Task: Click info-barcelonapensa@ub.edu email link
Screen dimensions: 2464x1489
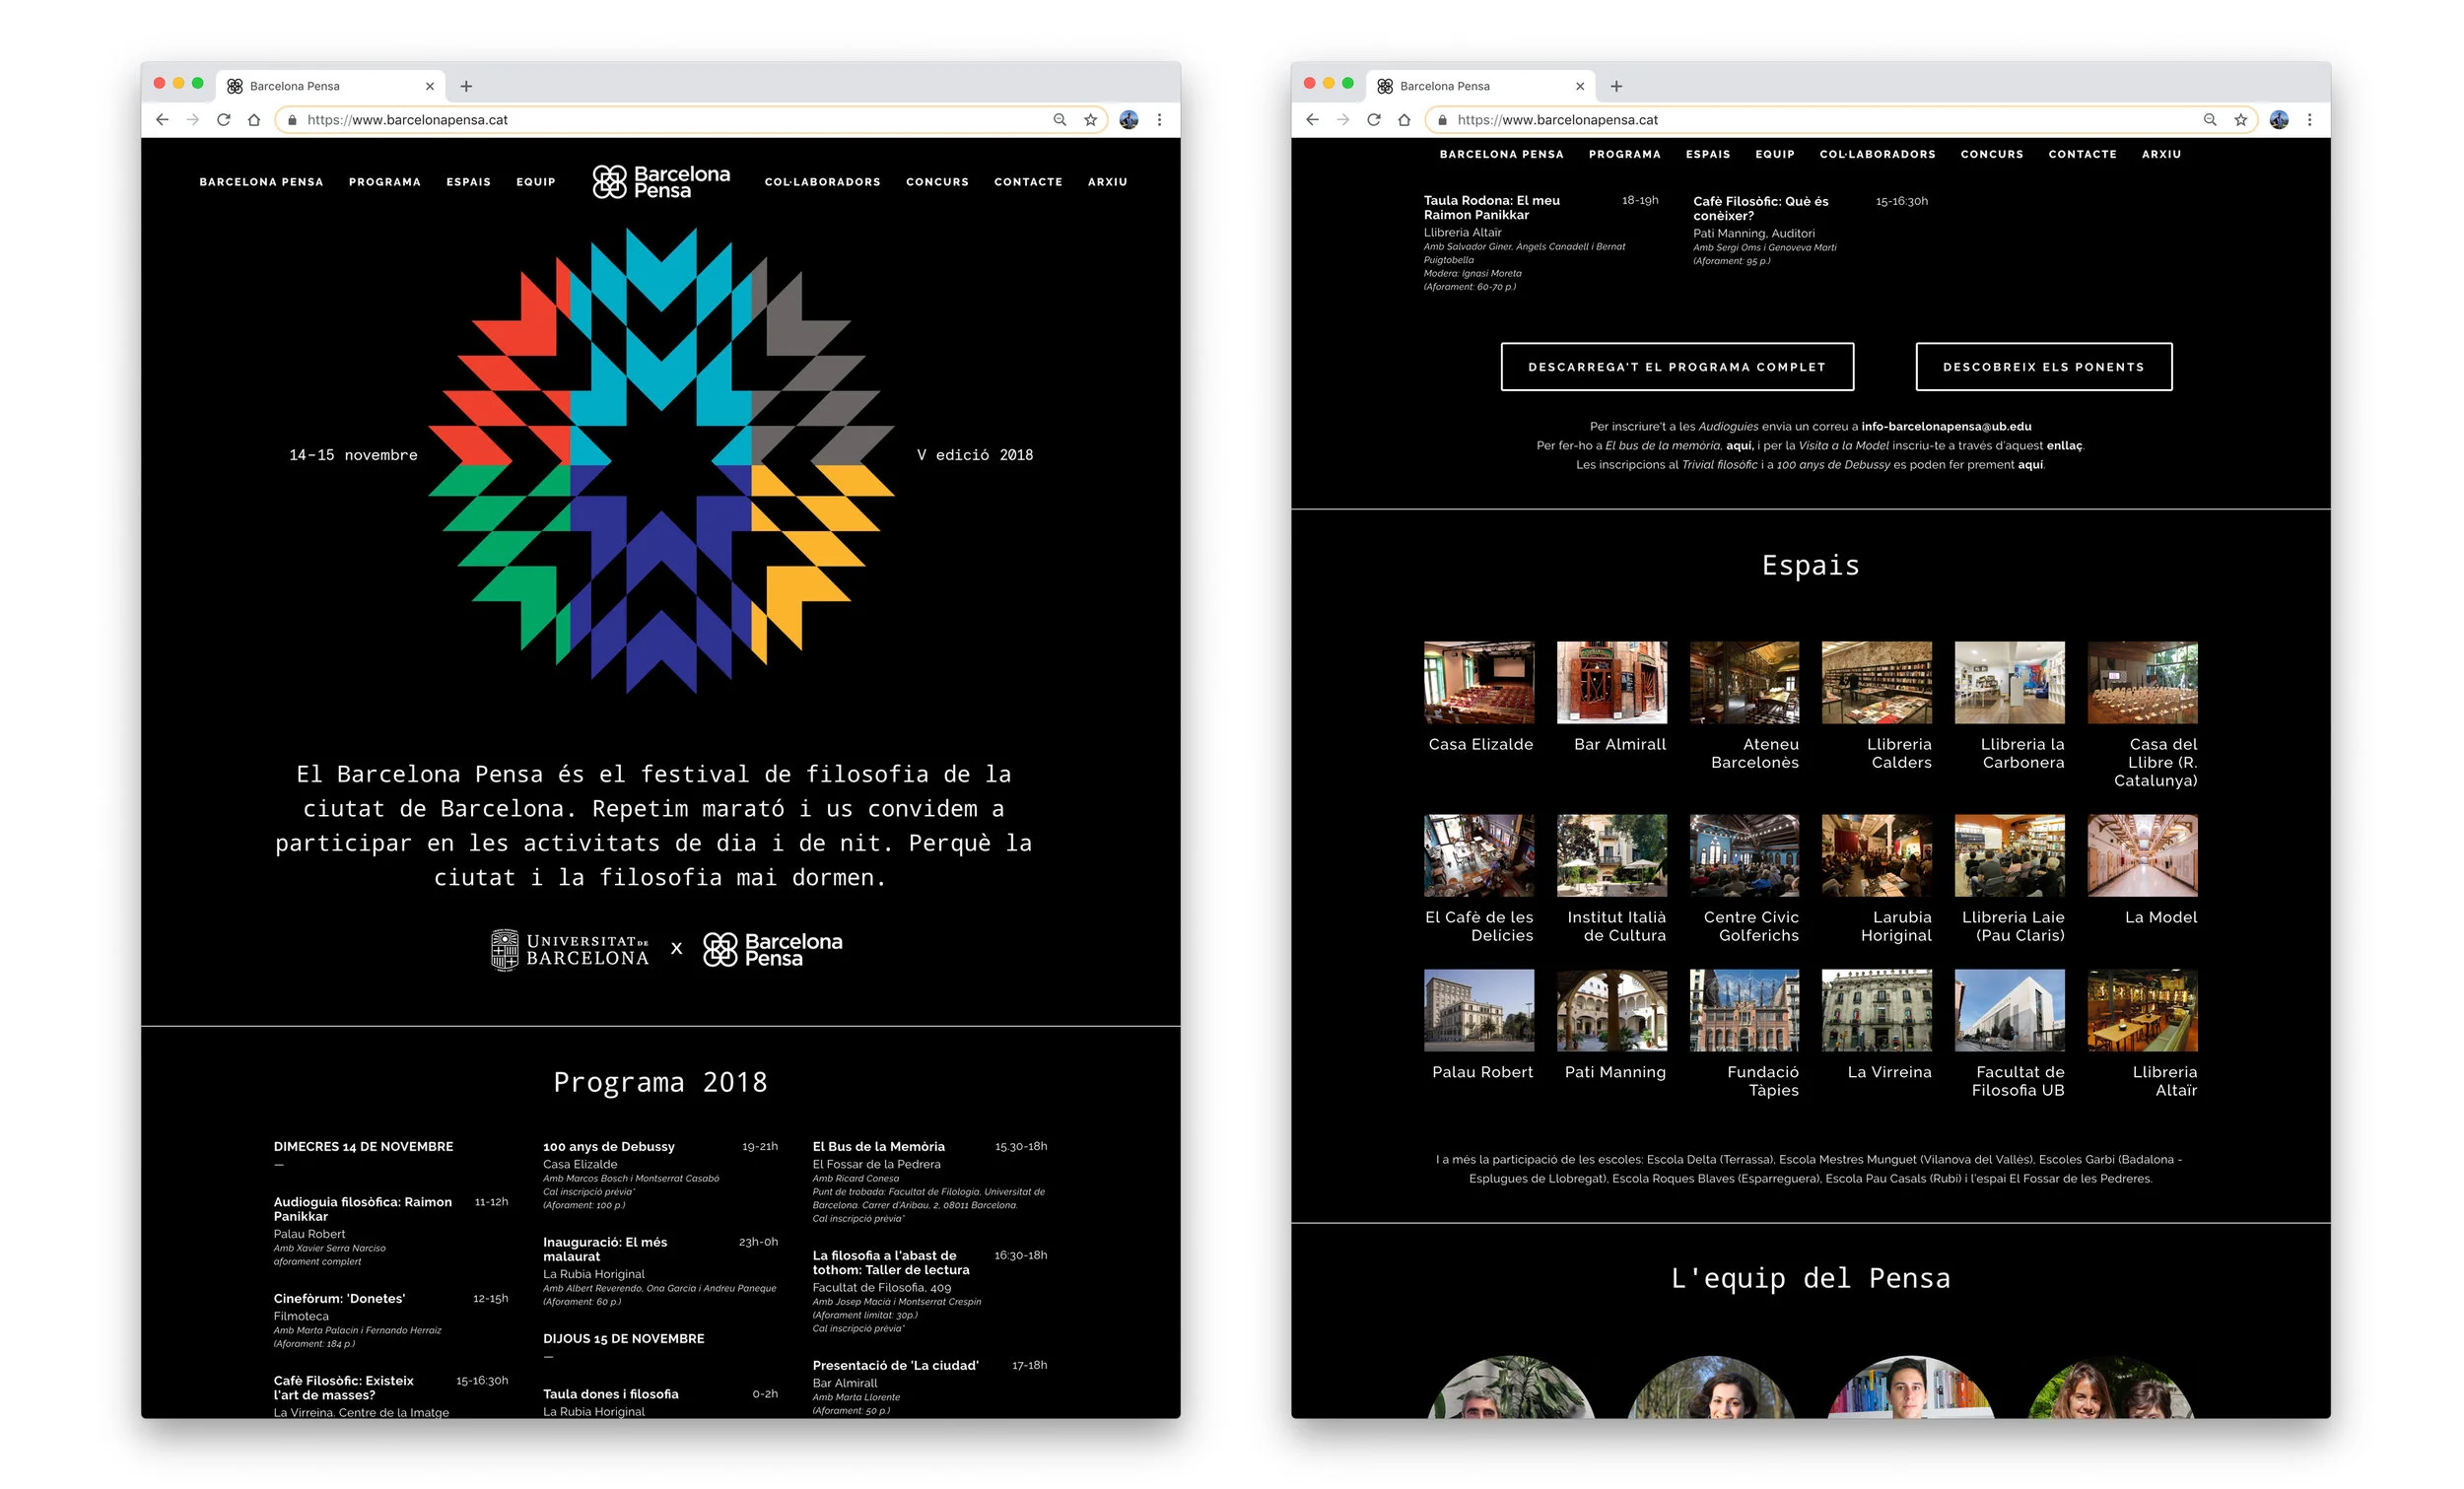Action: [1945, 426]
